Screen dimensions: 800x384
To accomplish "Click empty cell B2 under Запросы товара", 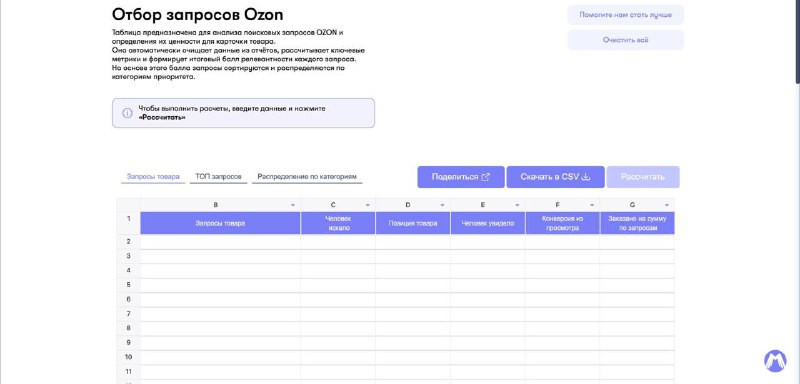I will pos(220,242).
